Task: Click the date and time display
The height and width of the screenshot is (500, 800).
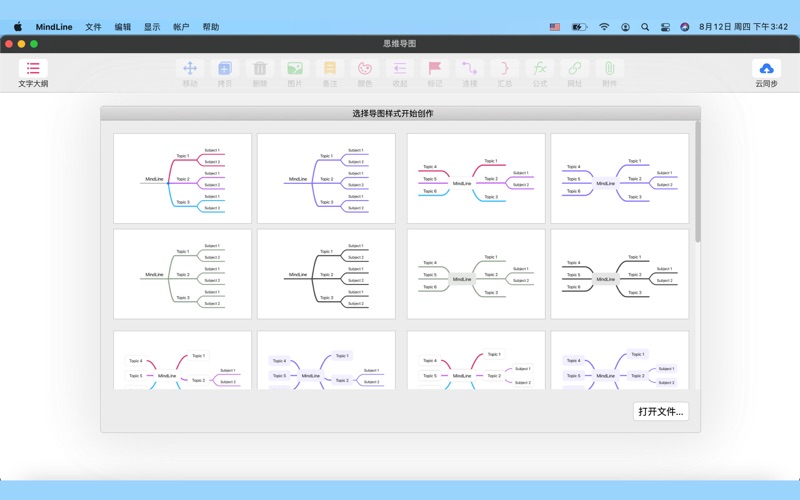Action: 743,27
